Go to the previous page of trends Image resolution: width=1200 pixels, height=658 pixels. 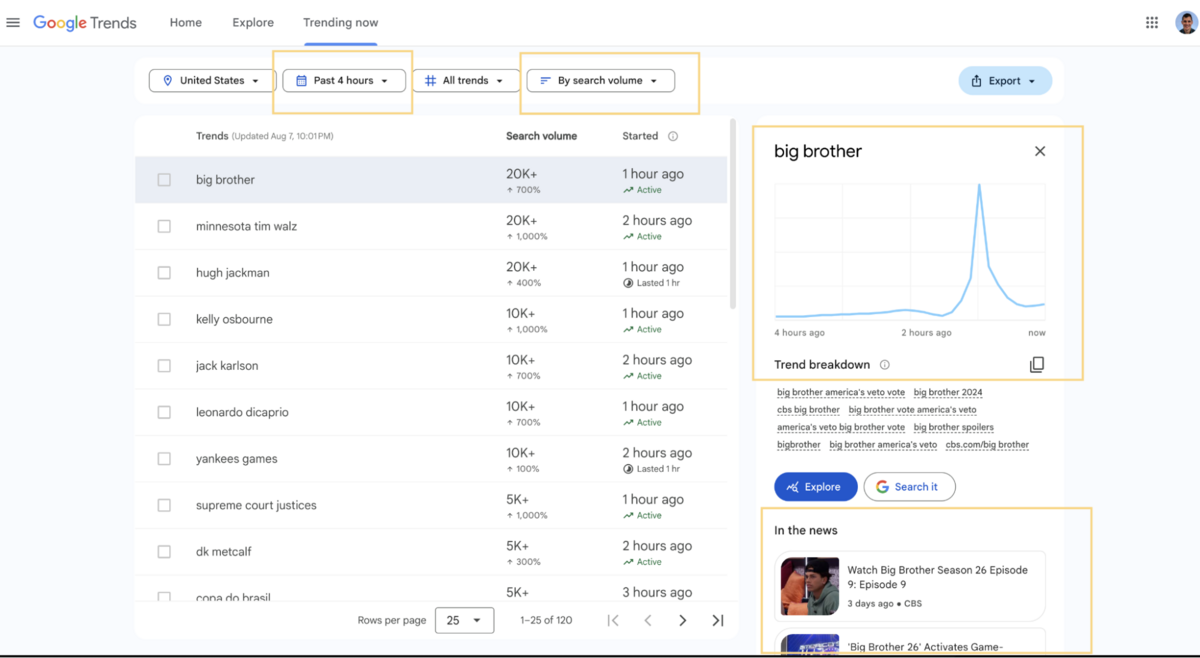coord(648,620)
